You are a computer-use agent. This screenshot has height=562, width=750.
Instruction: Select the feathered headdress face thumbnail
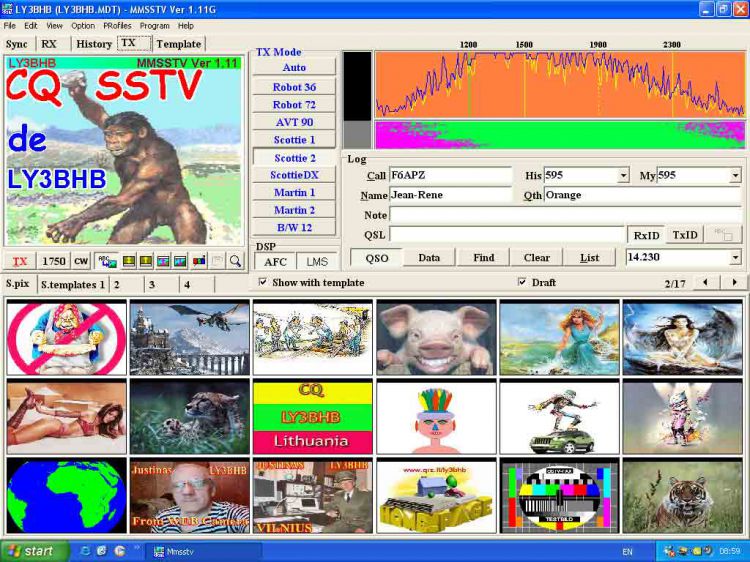point(436,417)
